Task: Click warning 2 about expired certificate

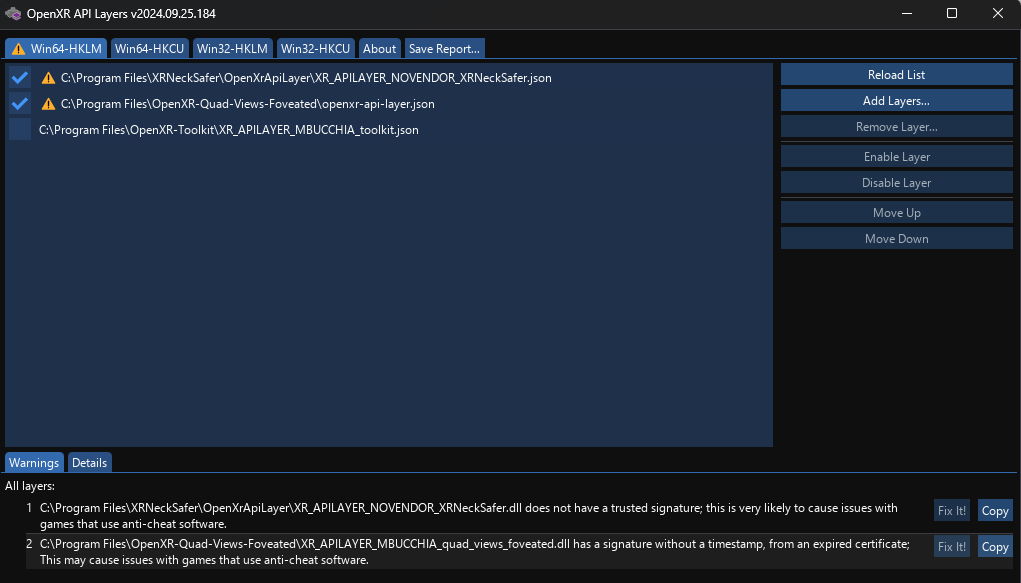Action: (x=475, y=552)
